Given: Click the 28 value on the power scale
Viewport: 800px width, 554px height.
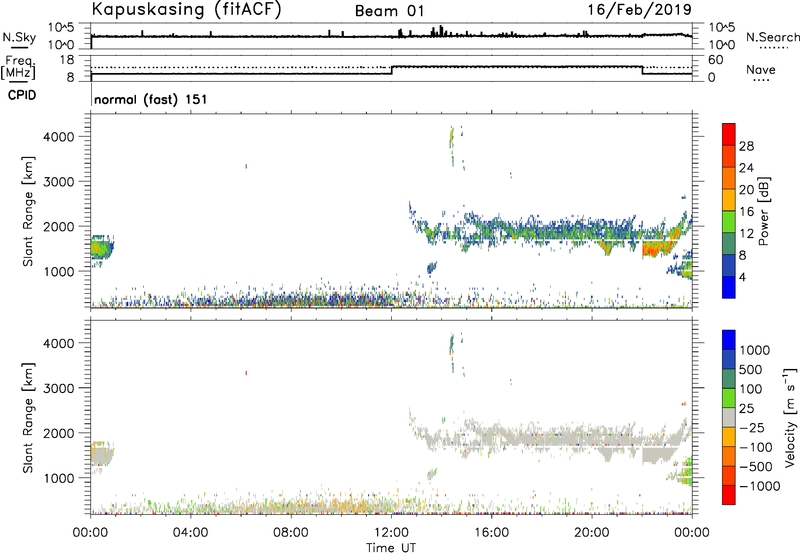Looking at the screenshot, I should (746, 146).
